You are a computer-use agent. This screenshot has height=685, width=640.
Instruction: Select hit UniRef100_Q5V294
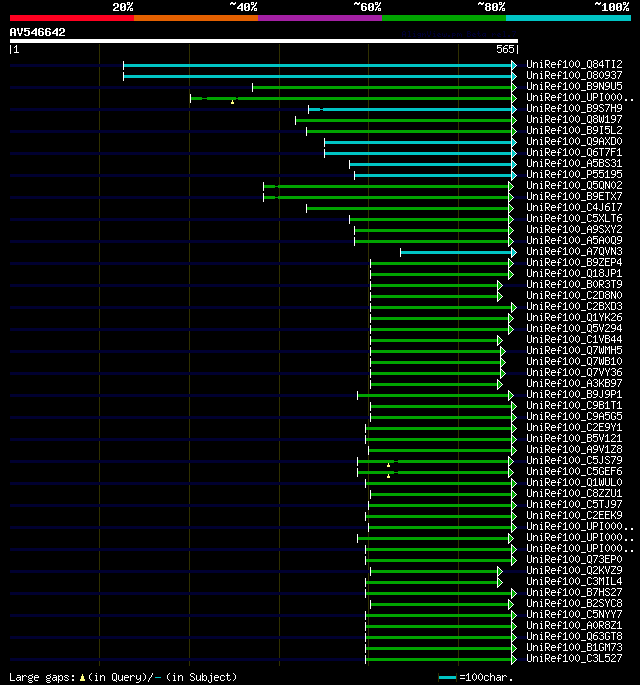tap(574, 329)
